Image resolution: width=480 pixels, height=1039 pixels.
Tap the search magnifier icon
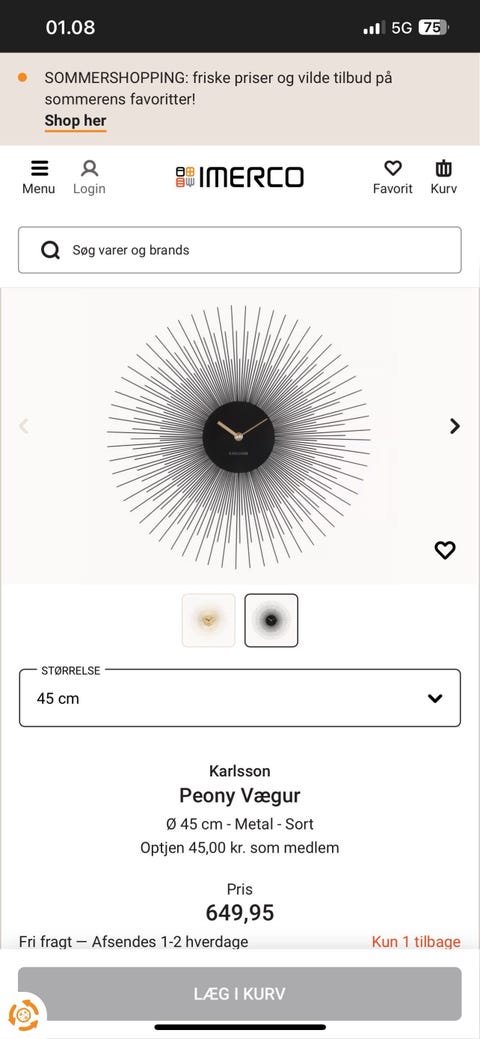[50, 250]
